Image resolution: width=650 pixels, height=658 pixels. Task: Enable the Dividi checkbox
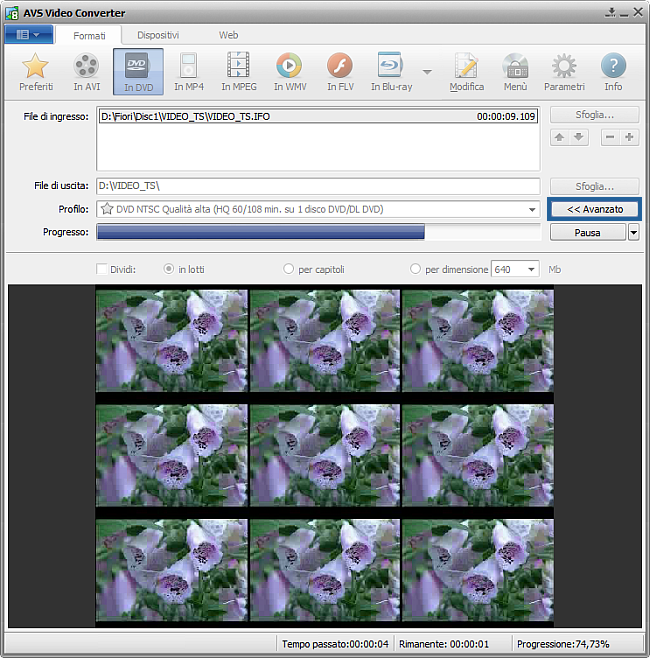(102, 269)
